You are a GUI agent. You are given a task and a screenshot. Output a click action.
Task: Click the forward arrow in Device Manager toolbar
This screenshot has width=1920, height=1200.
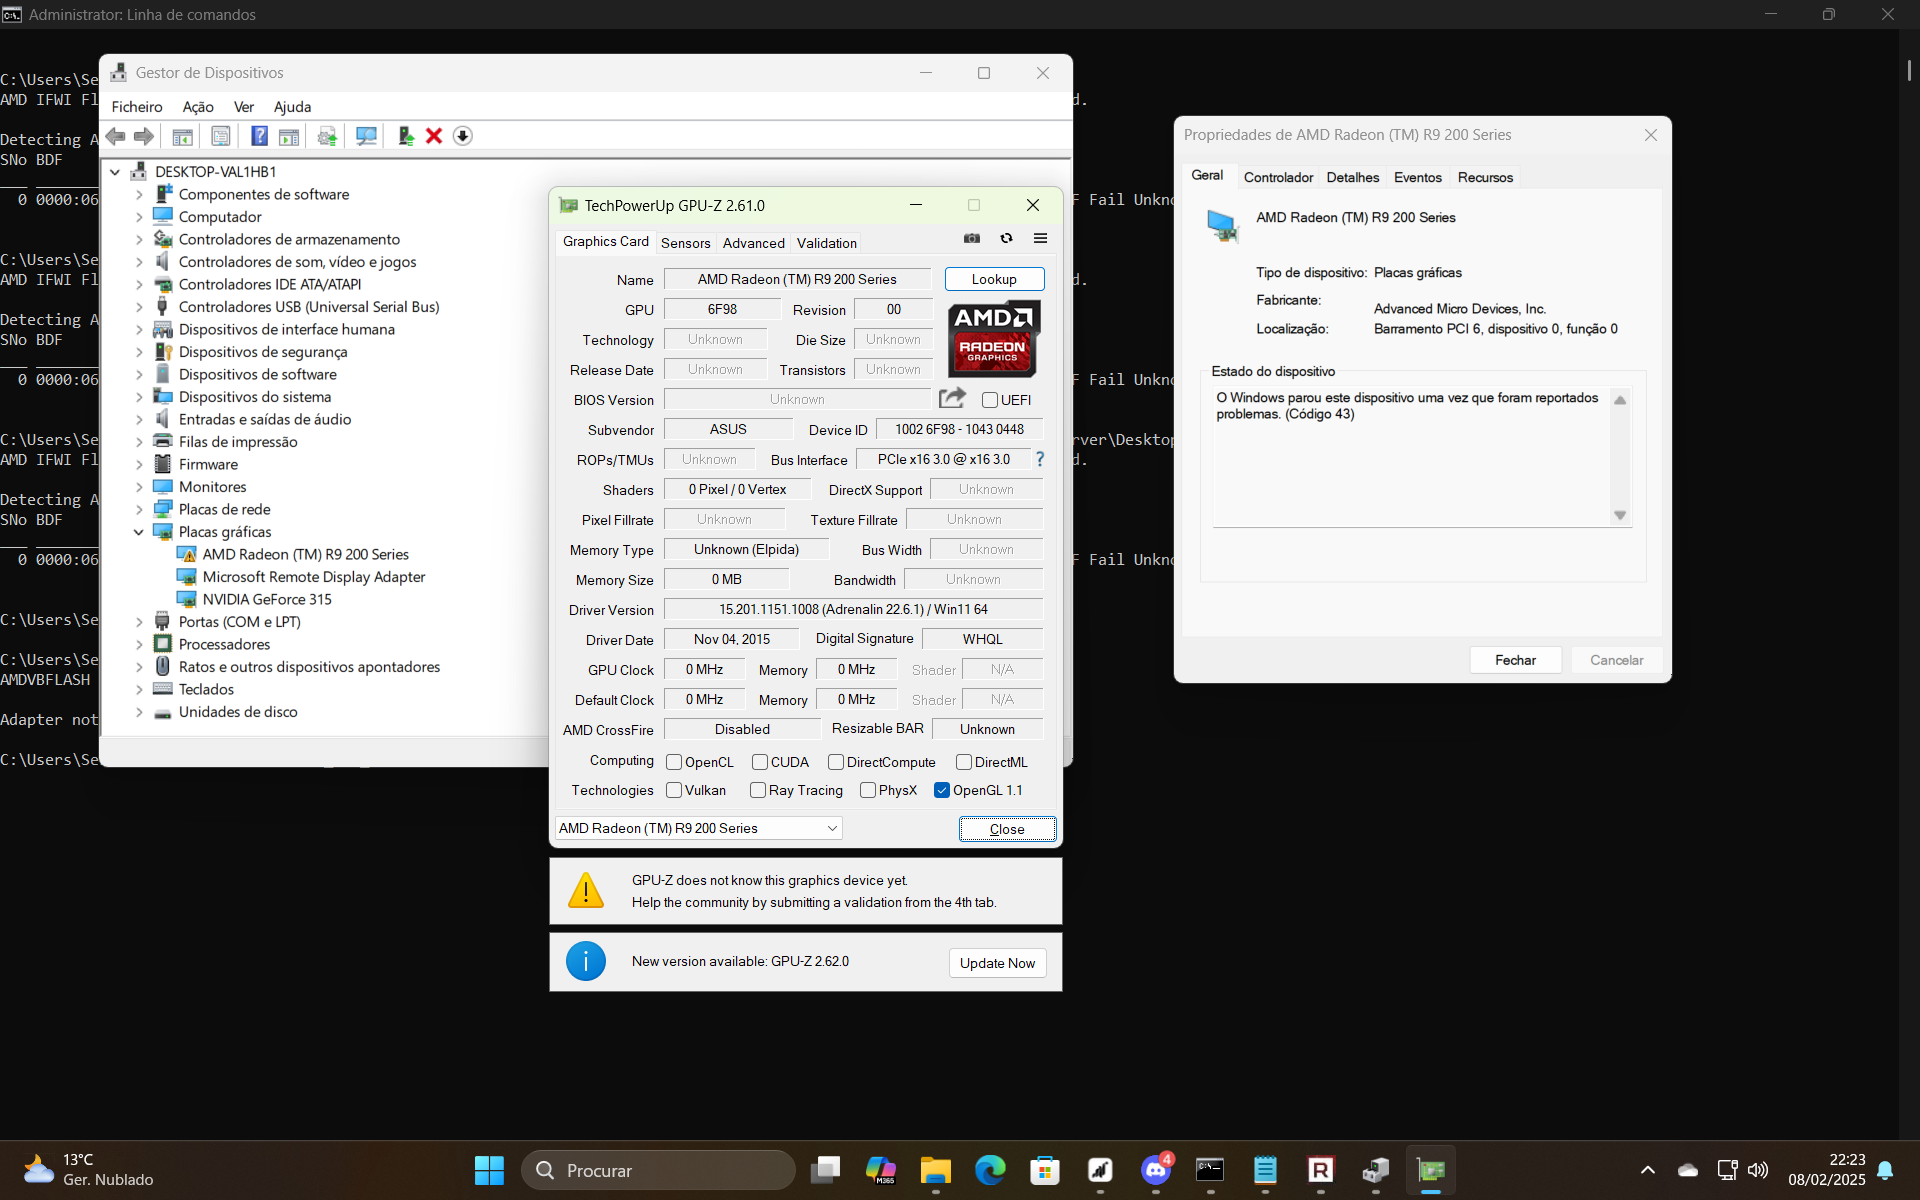click(144, 136)
